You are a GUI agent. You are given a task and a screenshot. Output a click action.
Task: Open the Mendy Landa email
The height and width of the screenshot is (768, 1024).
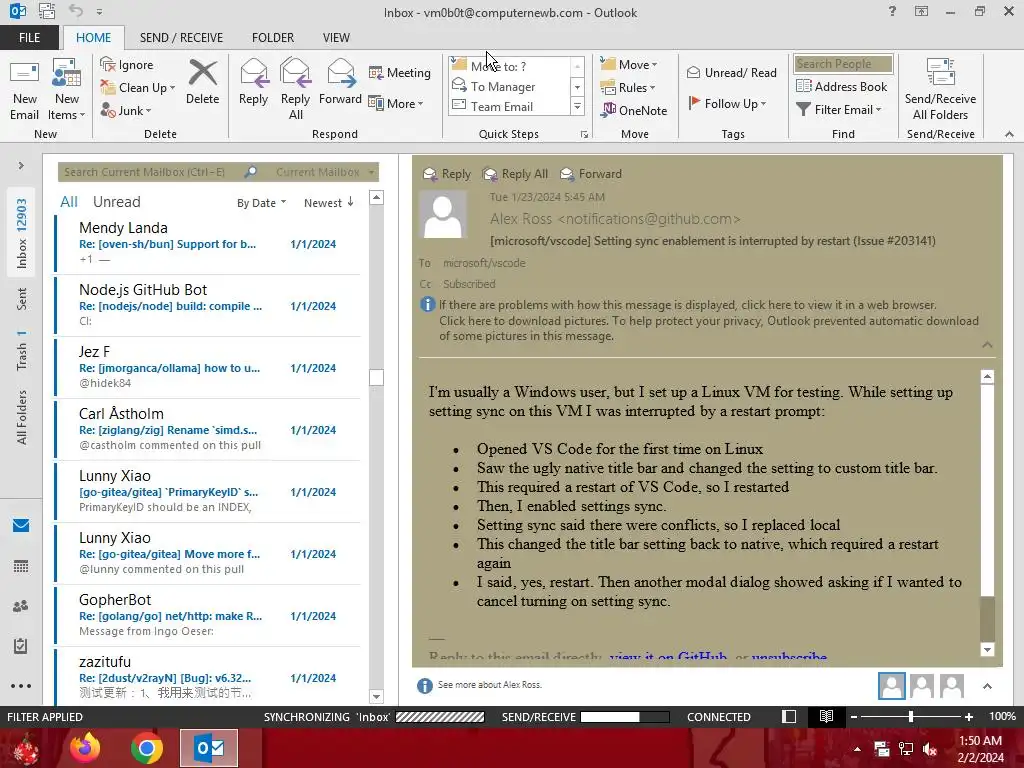[208, 244]
